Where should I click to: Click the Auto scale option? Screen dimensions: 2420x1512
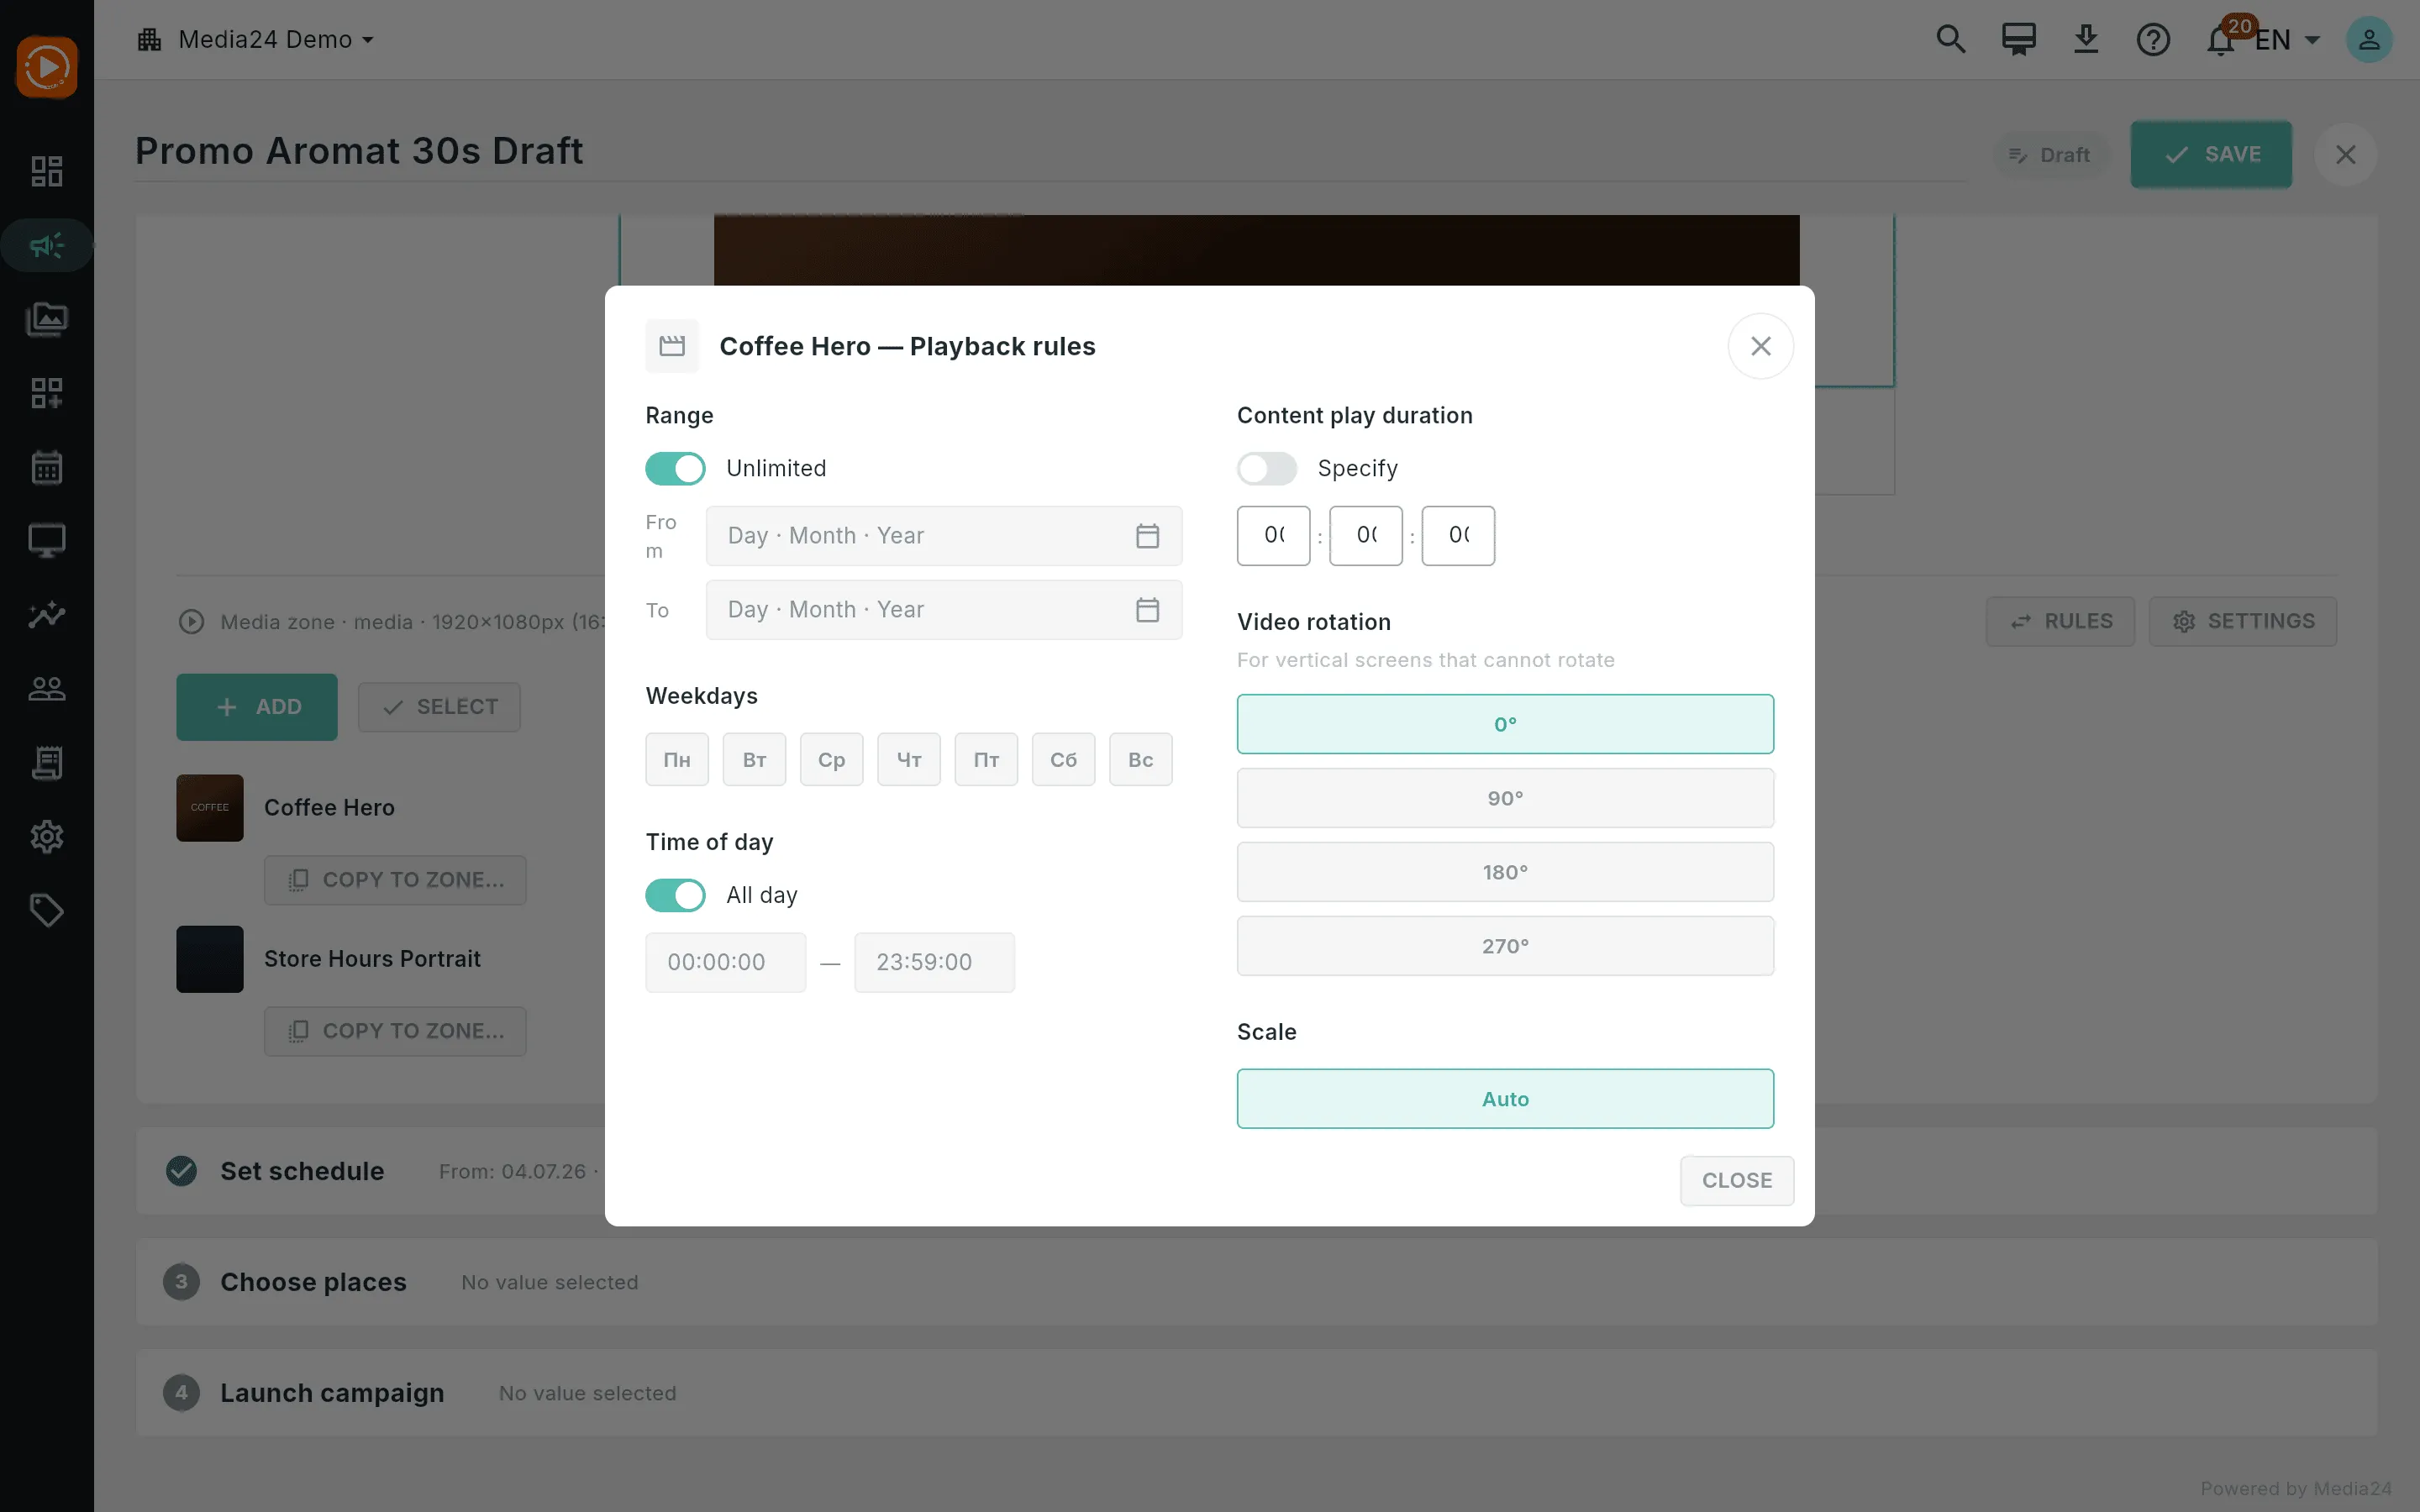click(x=1505, y=1099)
